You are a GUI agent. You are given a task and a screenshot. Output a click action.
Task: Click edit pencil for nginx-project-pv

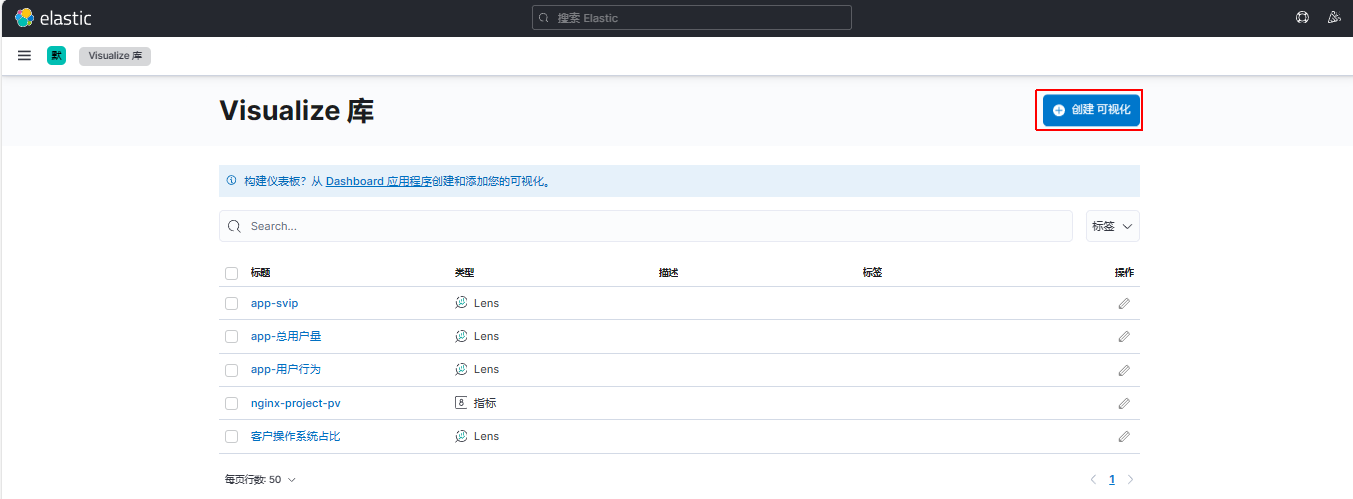click(1124, 403)
